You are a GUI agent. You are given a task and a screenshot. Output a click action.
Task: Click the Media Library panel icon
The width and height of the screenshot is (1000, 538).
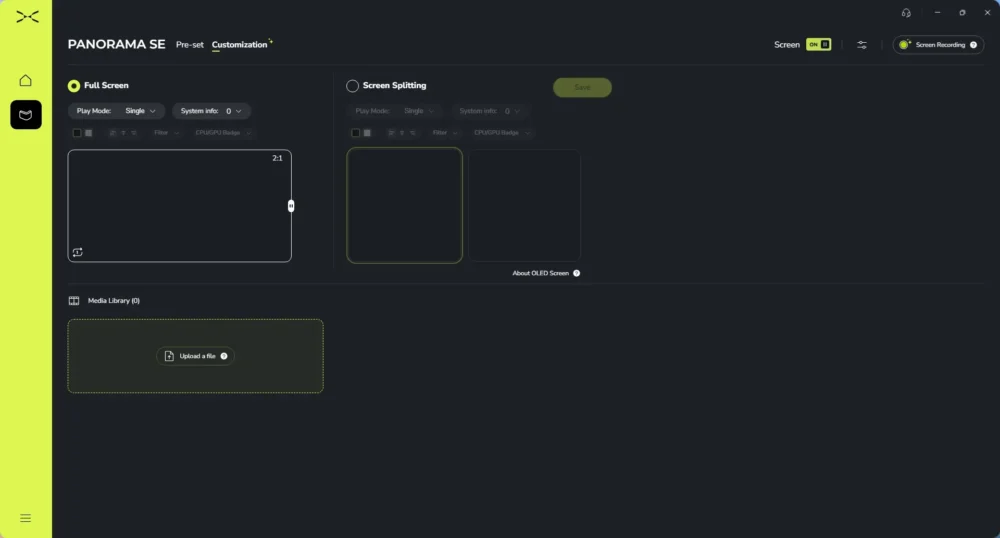click(74, 300)
